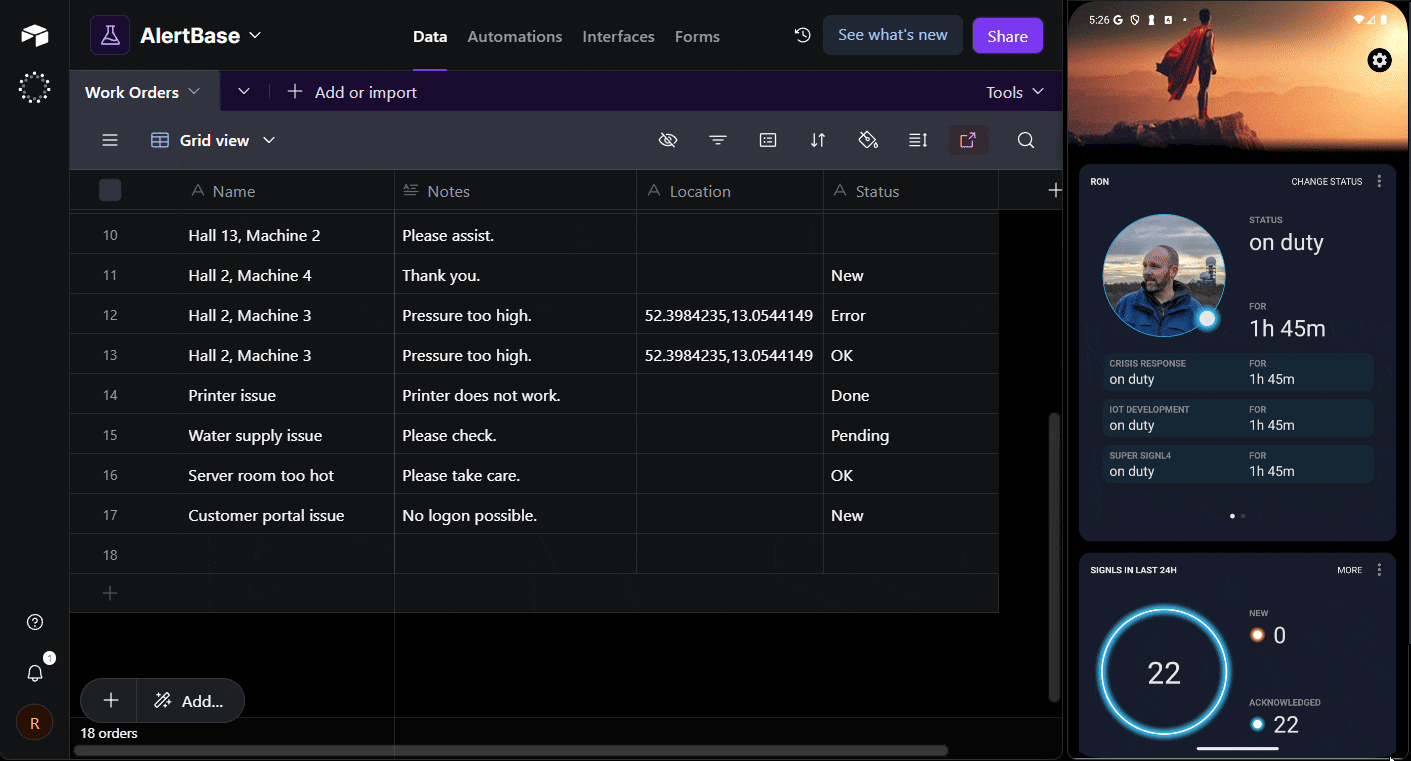Click the Share and sync view icon

(x=968, y=140)
